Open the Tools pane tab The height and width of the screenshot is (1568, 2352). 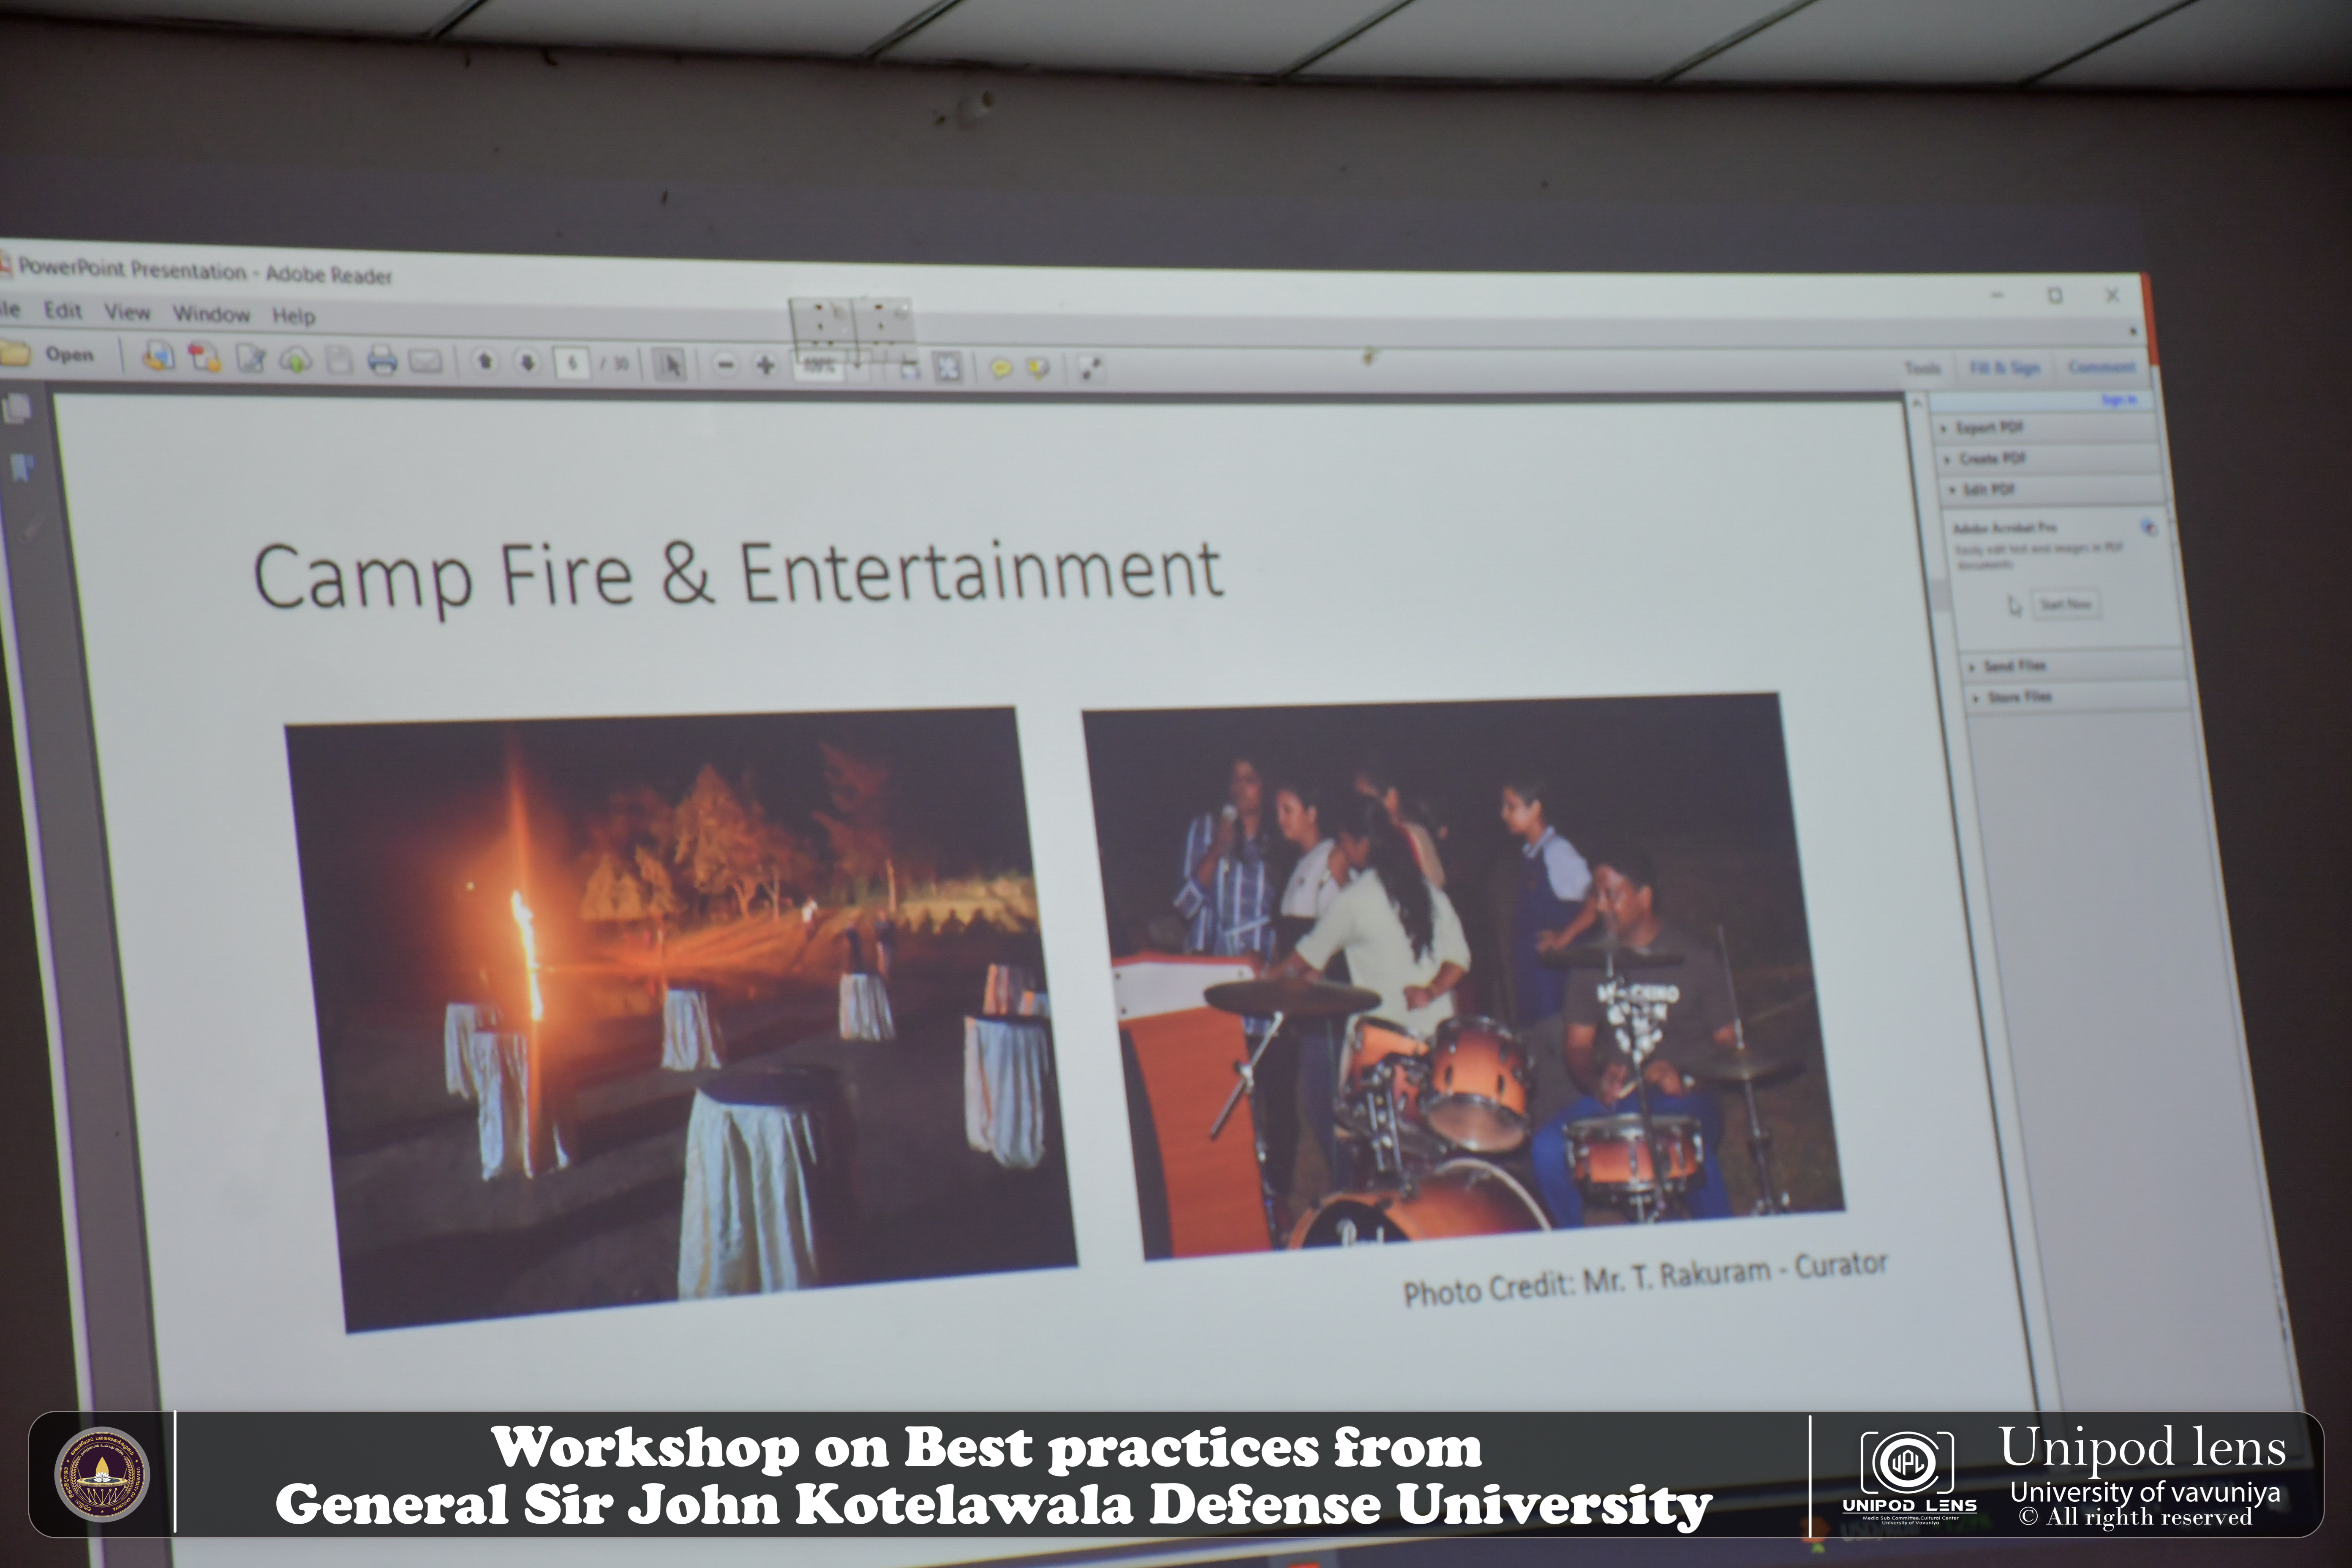(x=1922, y=368)
